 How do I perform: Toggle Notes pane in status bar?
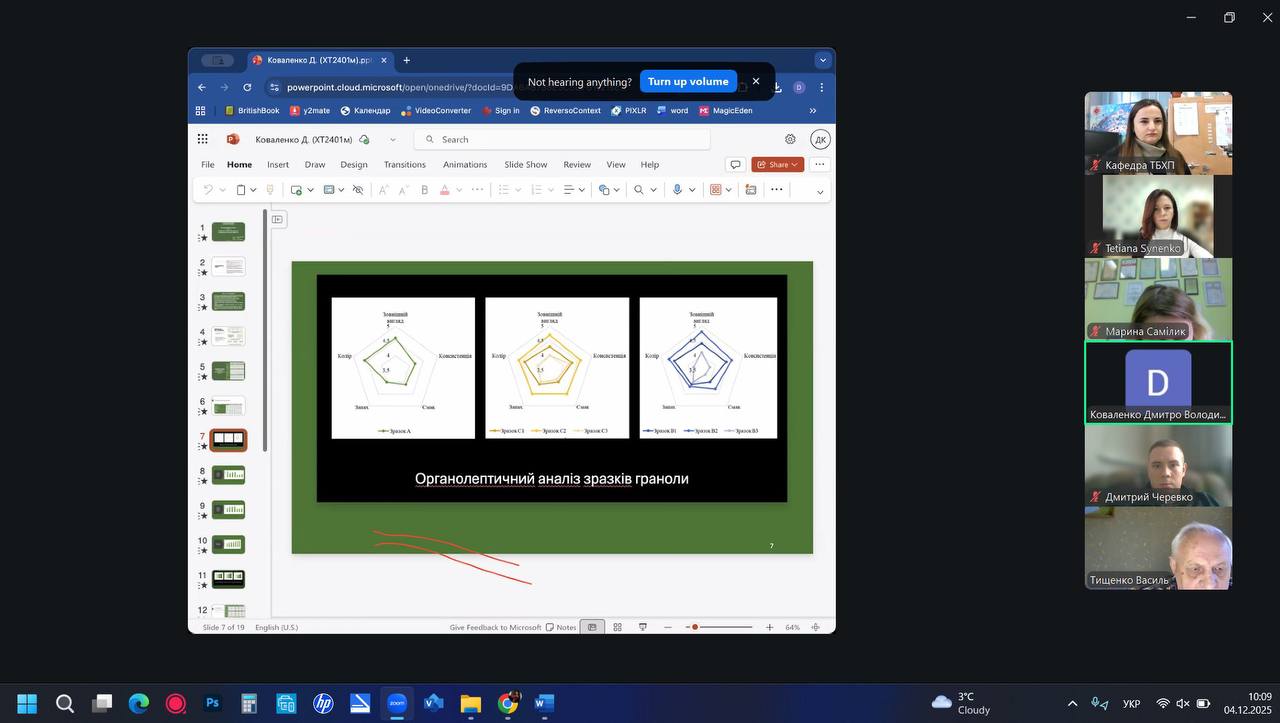pos(561,627)
